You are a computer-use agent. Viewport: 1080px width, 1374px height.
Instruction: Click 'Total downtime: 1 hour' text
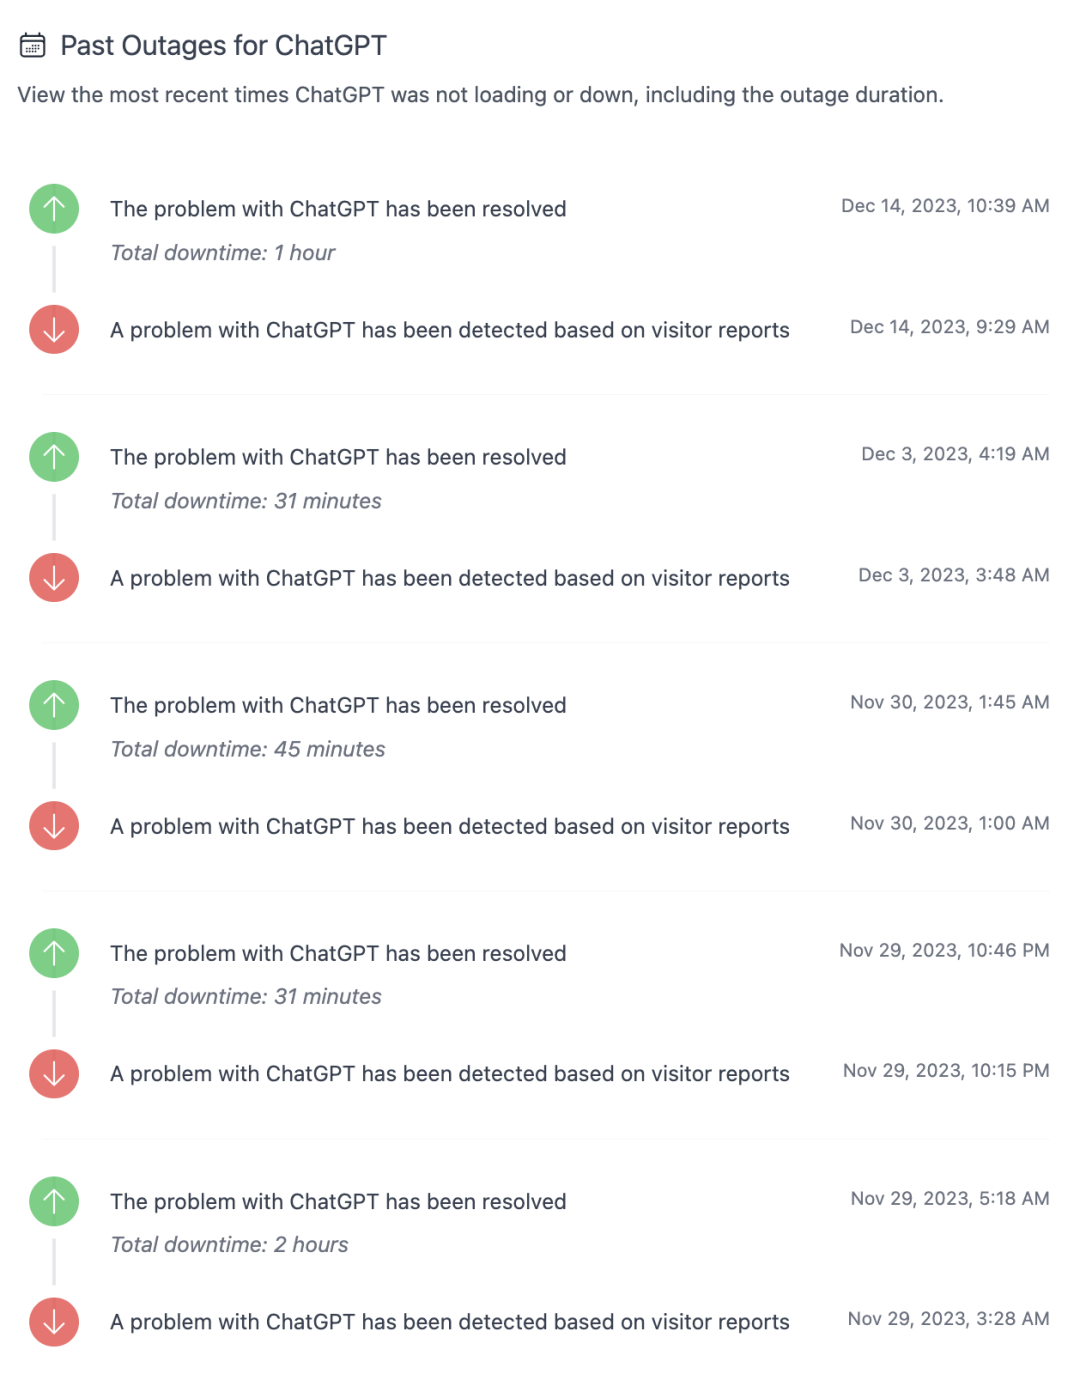coord(223,253)
